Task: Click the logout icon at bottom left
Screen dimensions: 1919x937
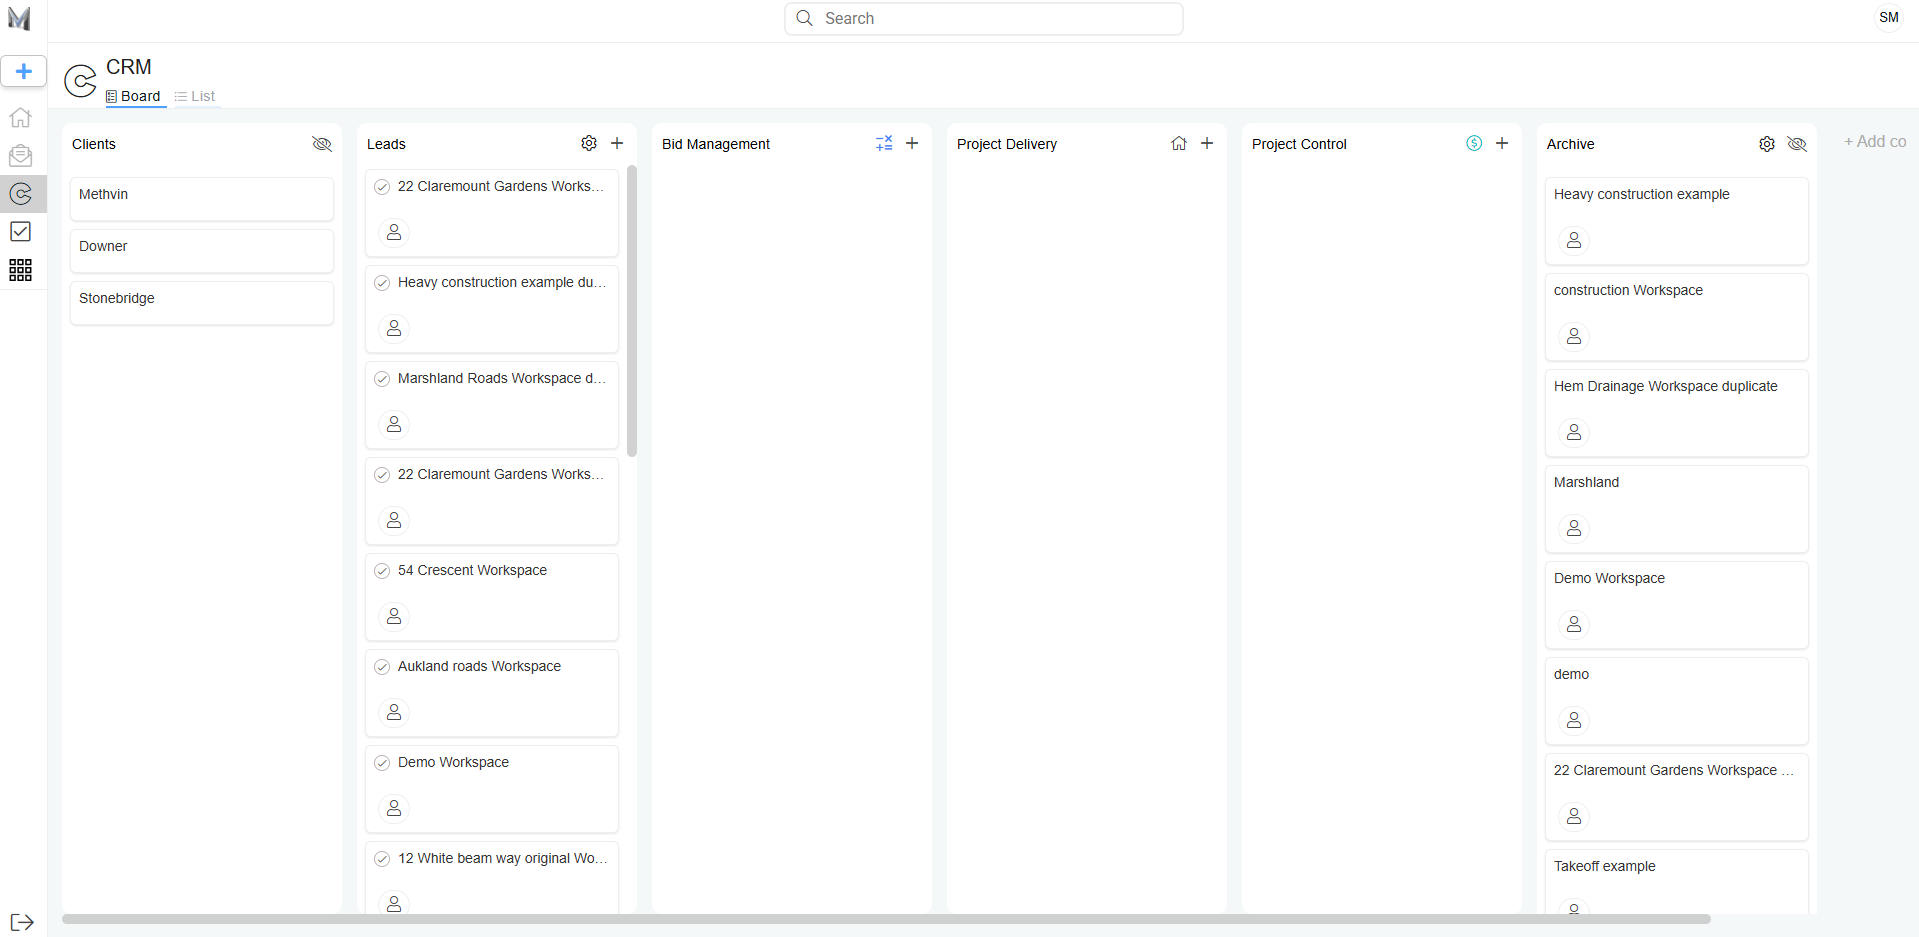Action: point(22,922)
